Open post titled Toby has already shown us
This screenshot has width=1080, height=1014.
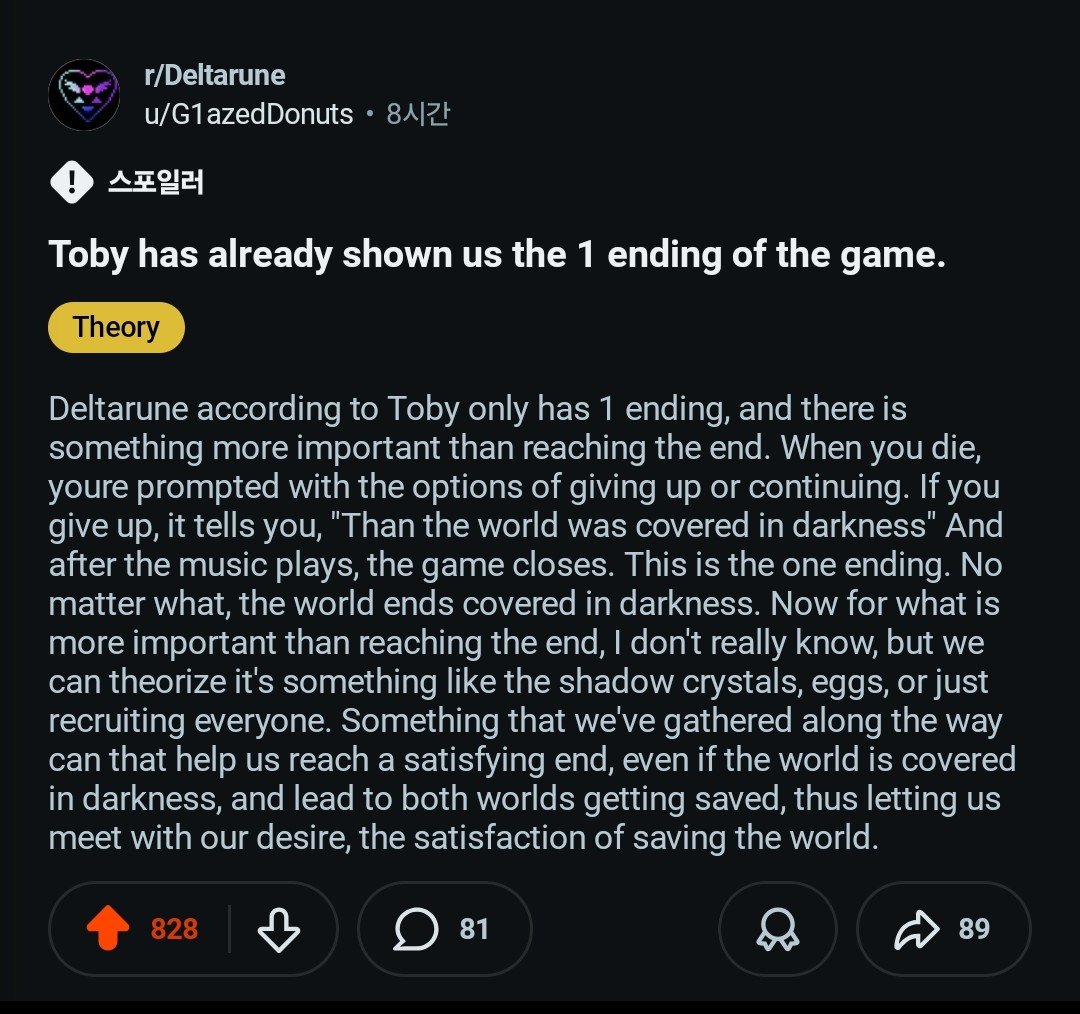[x=497, y=254]
